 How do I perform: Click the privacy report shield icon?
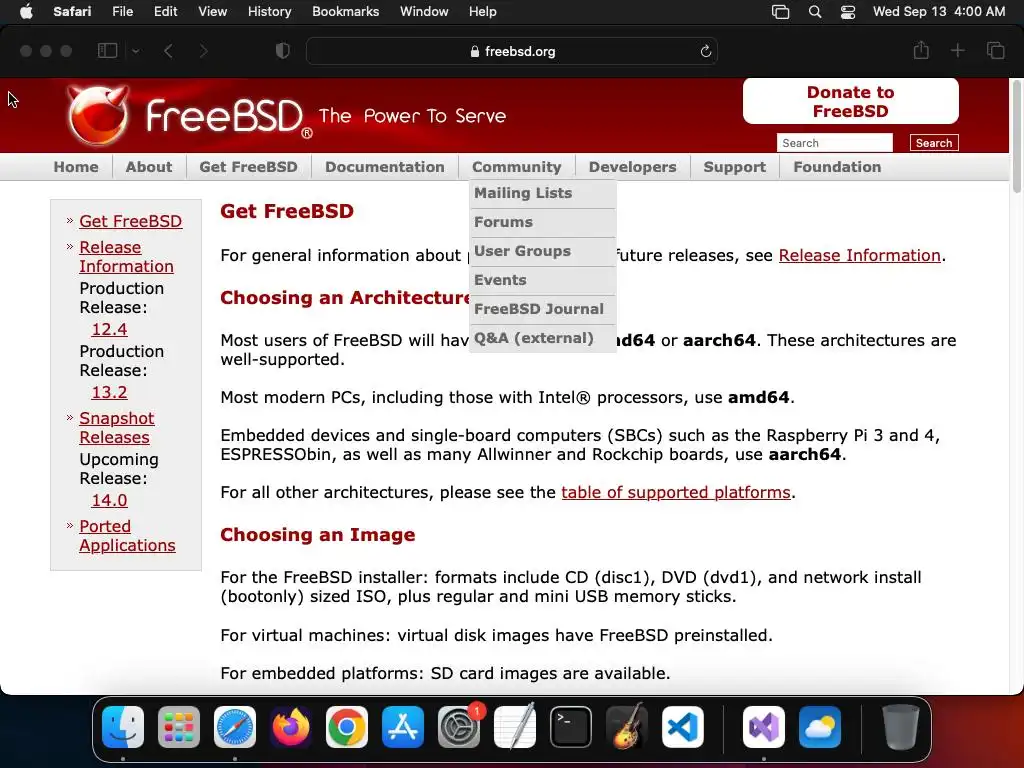pos(282,51)
